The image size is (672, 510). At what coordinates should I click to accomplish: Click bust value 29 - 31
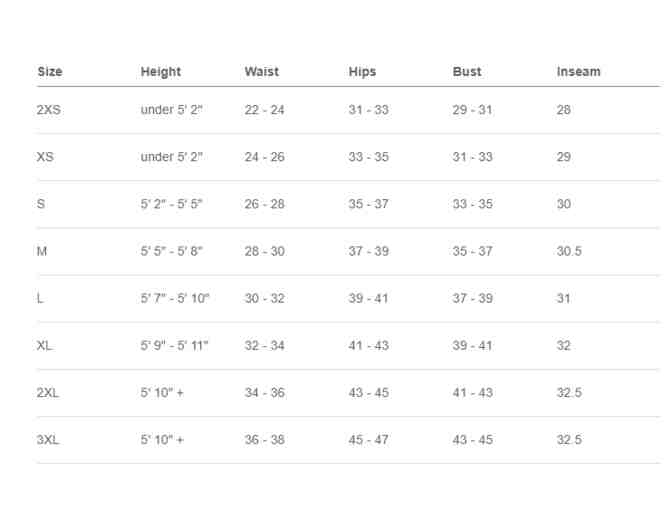pyautogui.click(x=473, y=110)
